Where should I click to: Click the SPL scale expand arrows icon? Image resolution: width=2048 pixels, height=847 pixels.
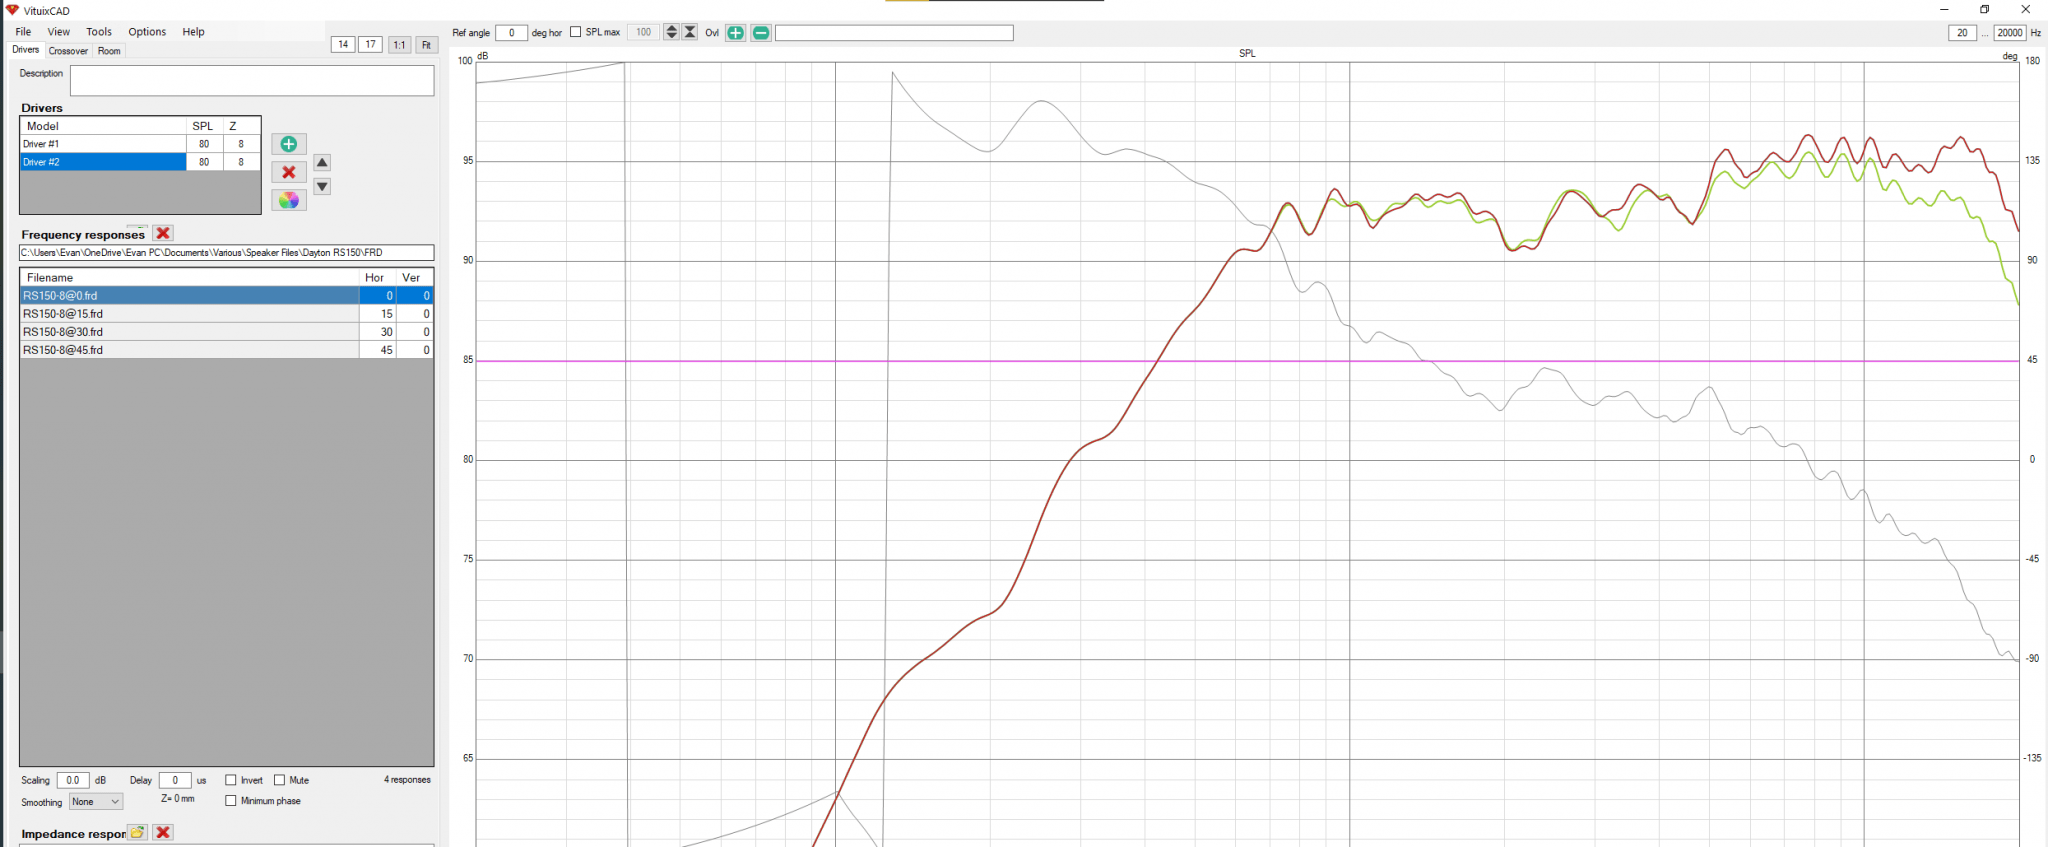(672, 33)
